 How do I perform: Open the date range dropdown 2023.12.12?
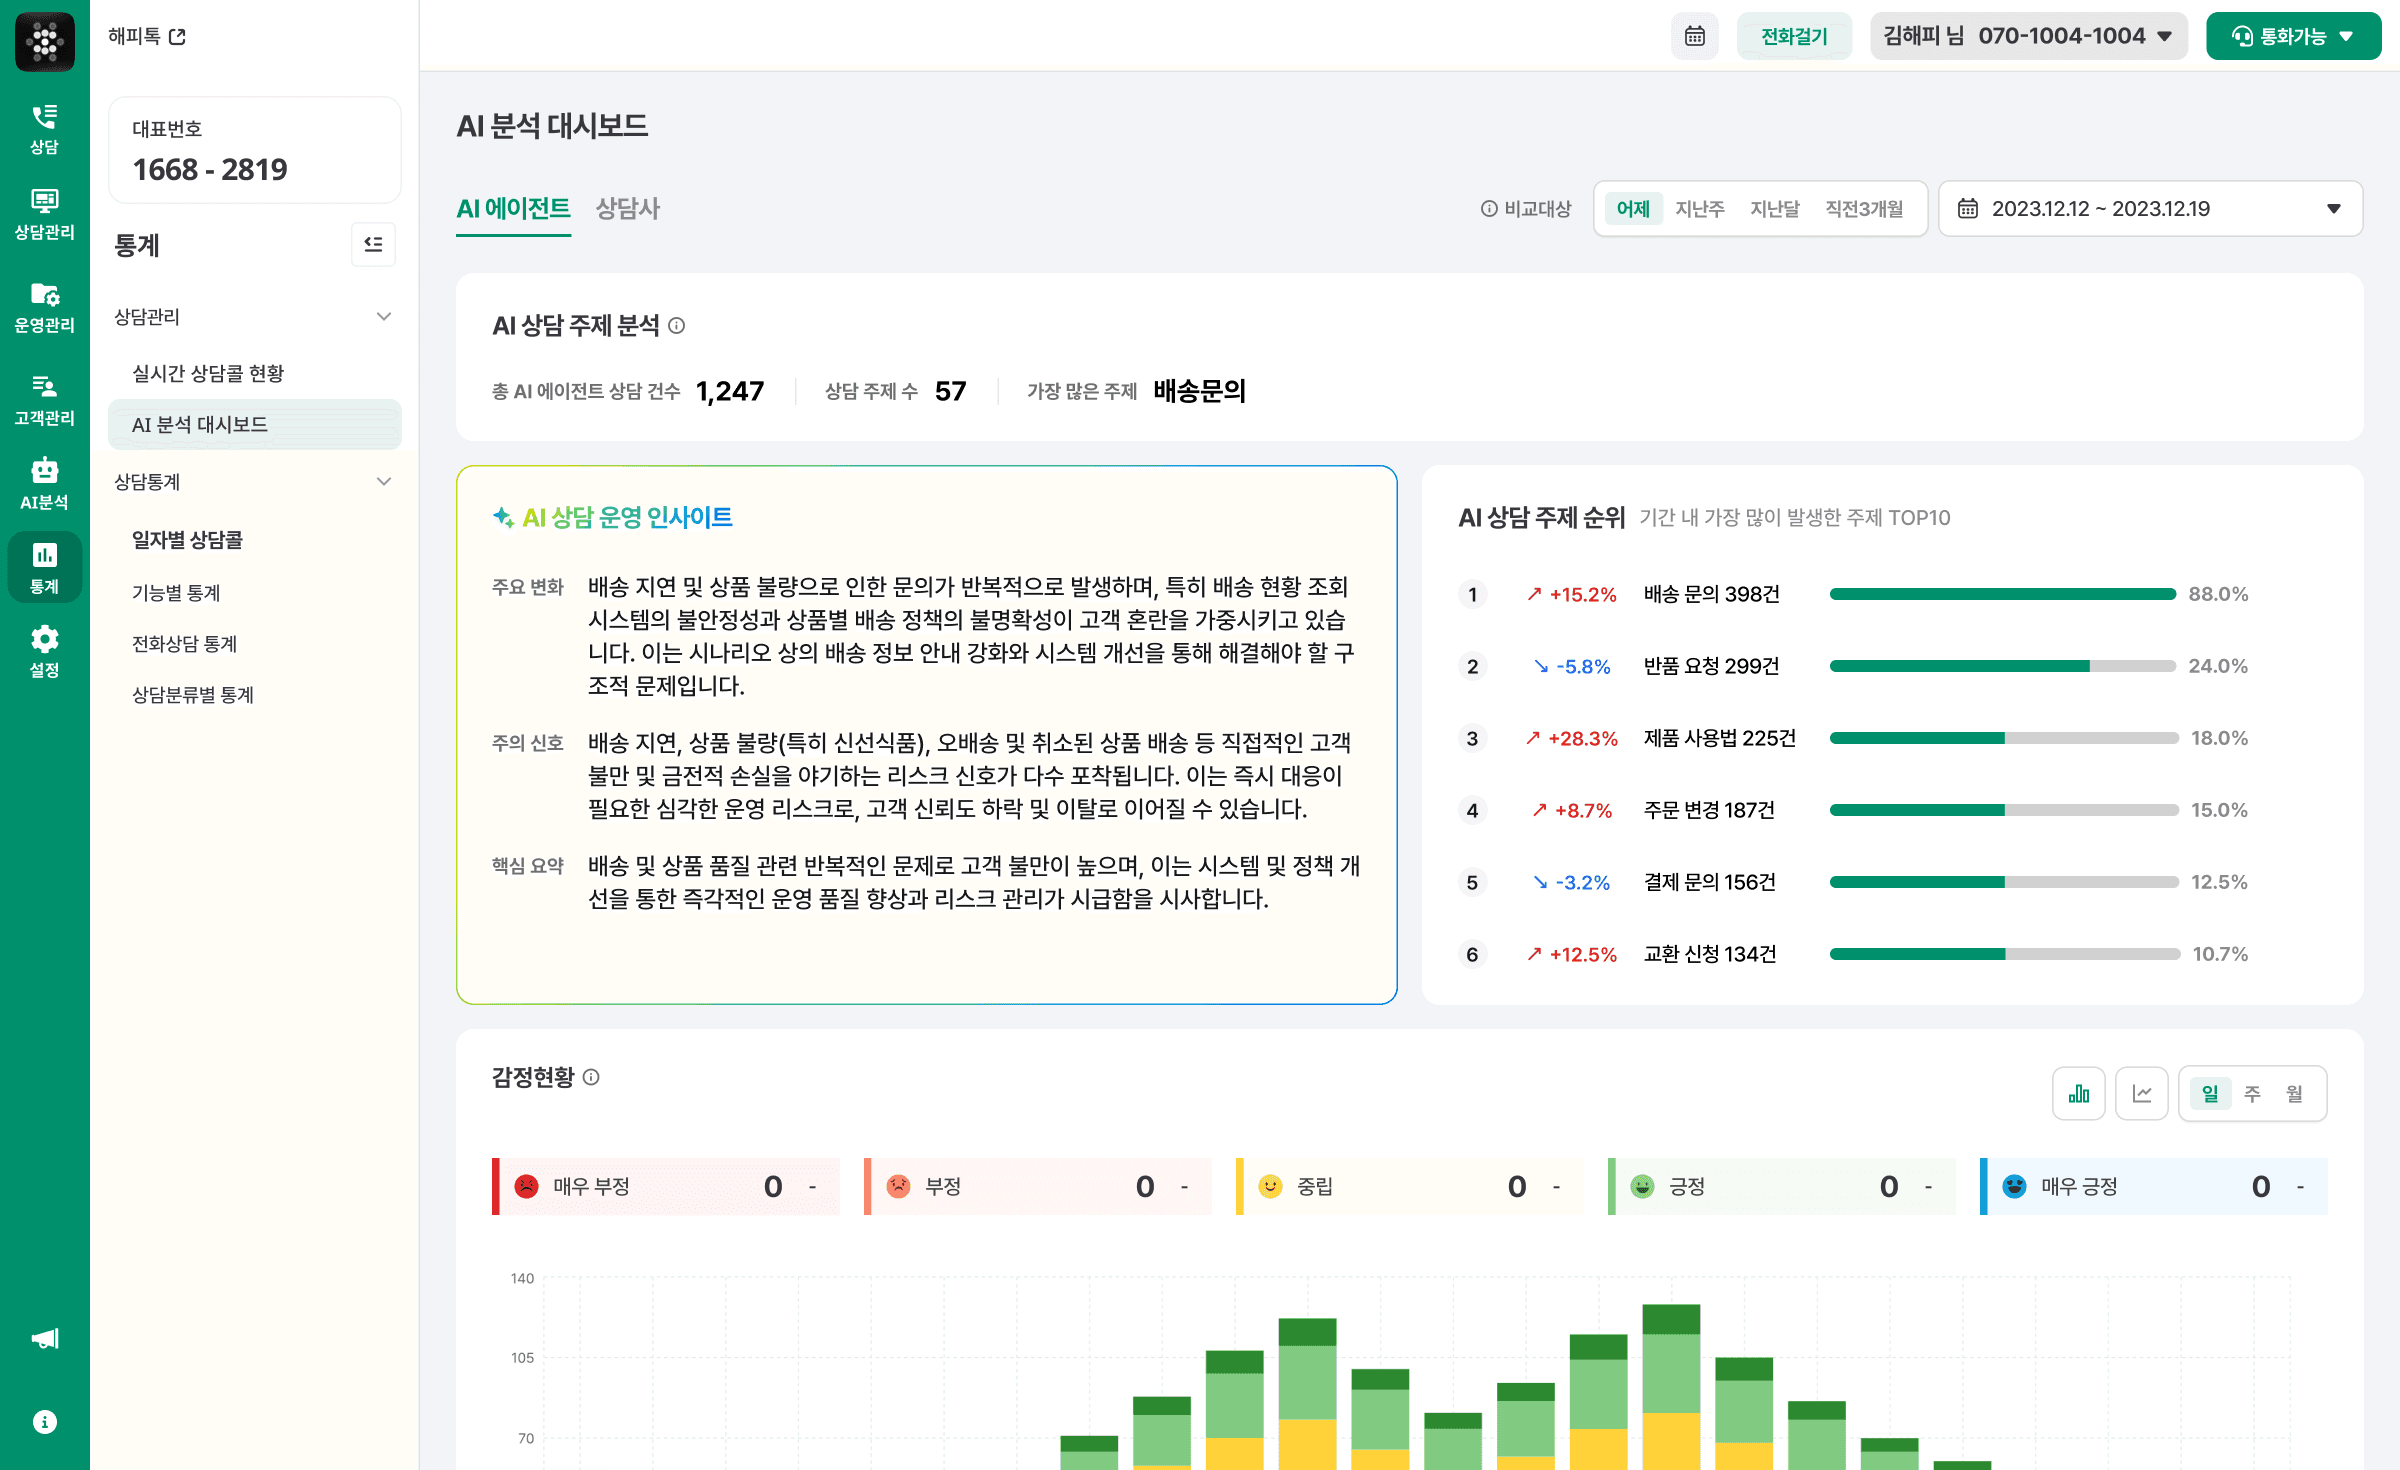click(2149, 208)
